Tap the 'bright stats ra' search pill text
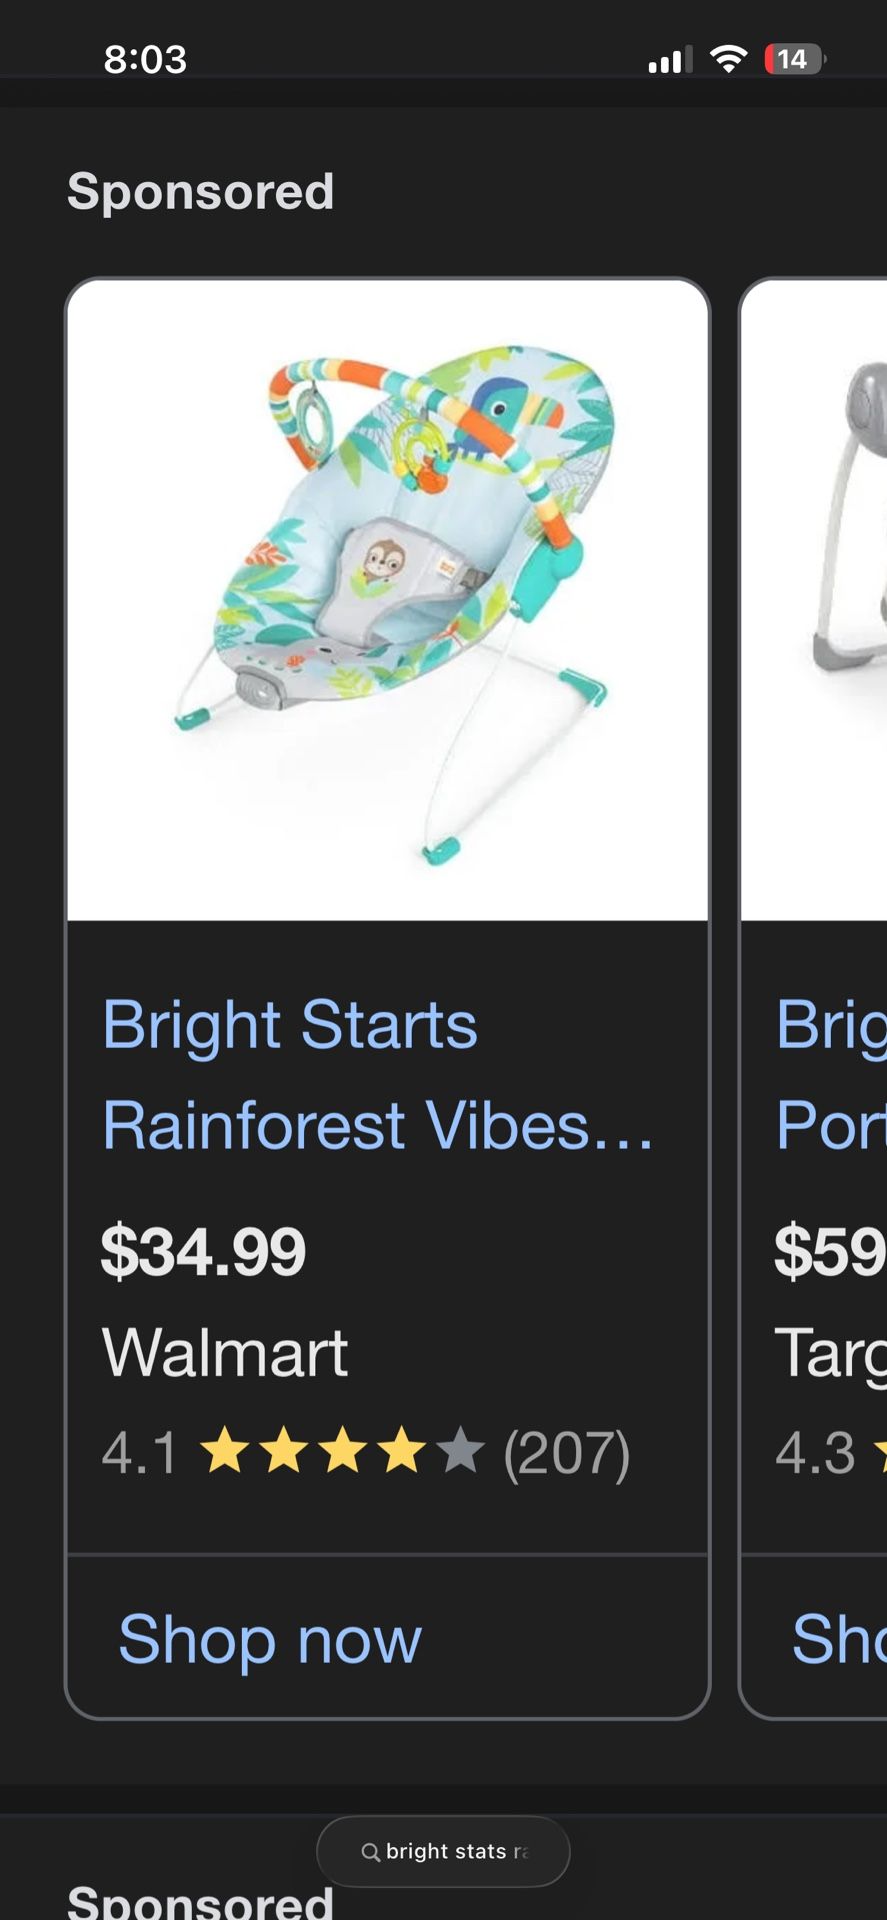This screenshot has width=887, height=1920. click(x=455, y=1852)
